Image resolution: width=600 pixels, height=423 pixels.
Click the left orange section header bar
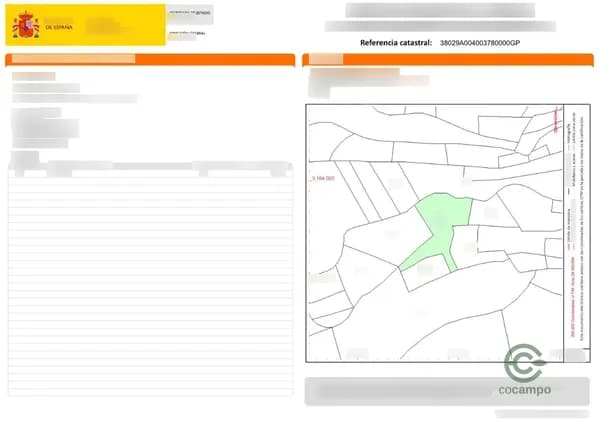[x=150, y=60]
